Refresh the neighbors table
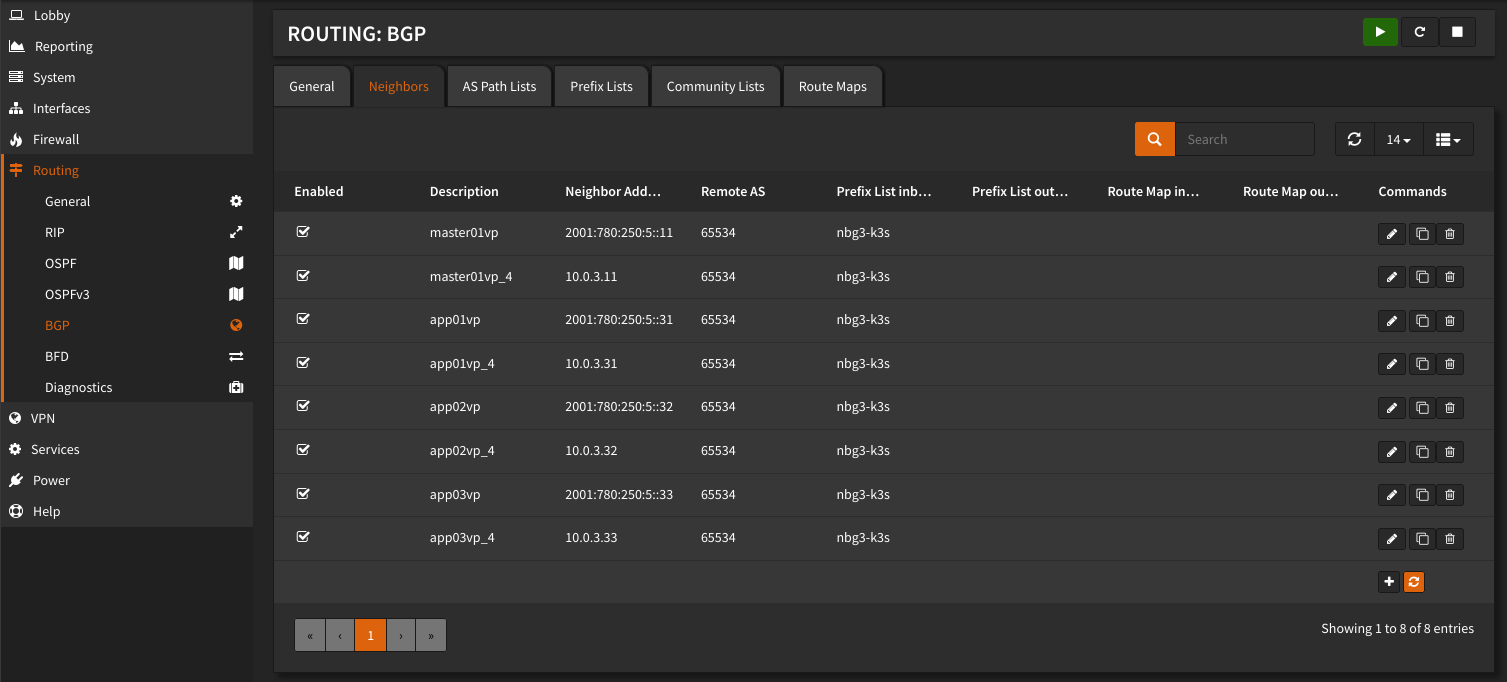The width and height of the screenshot is (1507, 682). 1355,140
